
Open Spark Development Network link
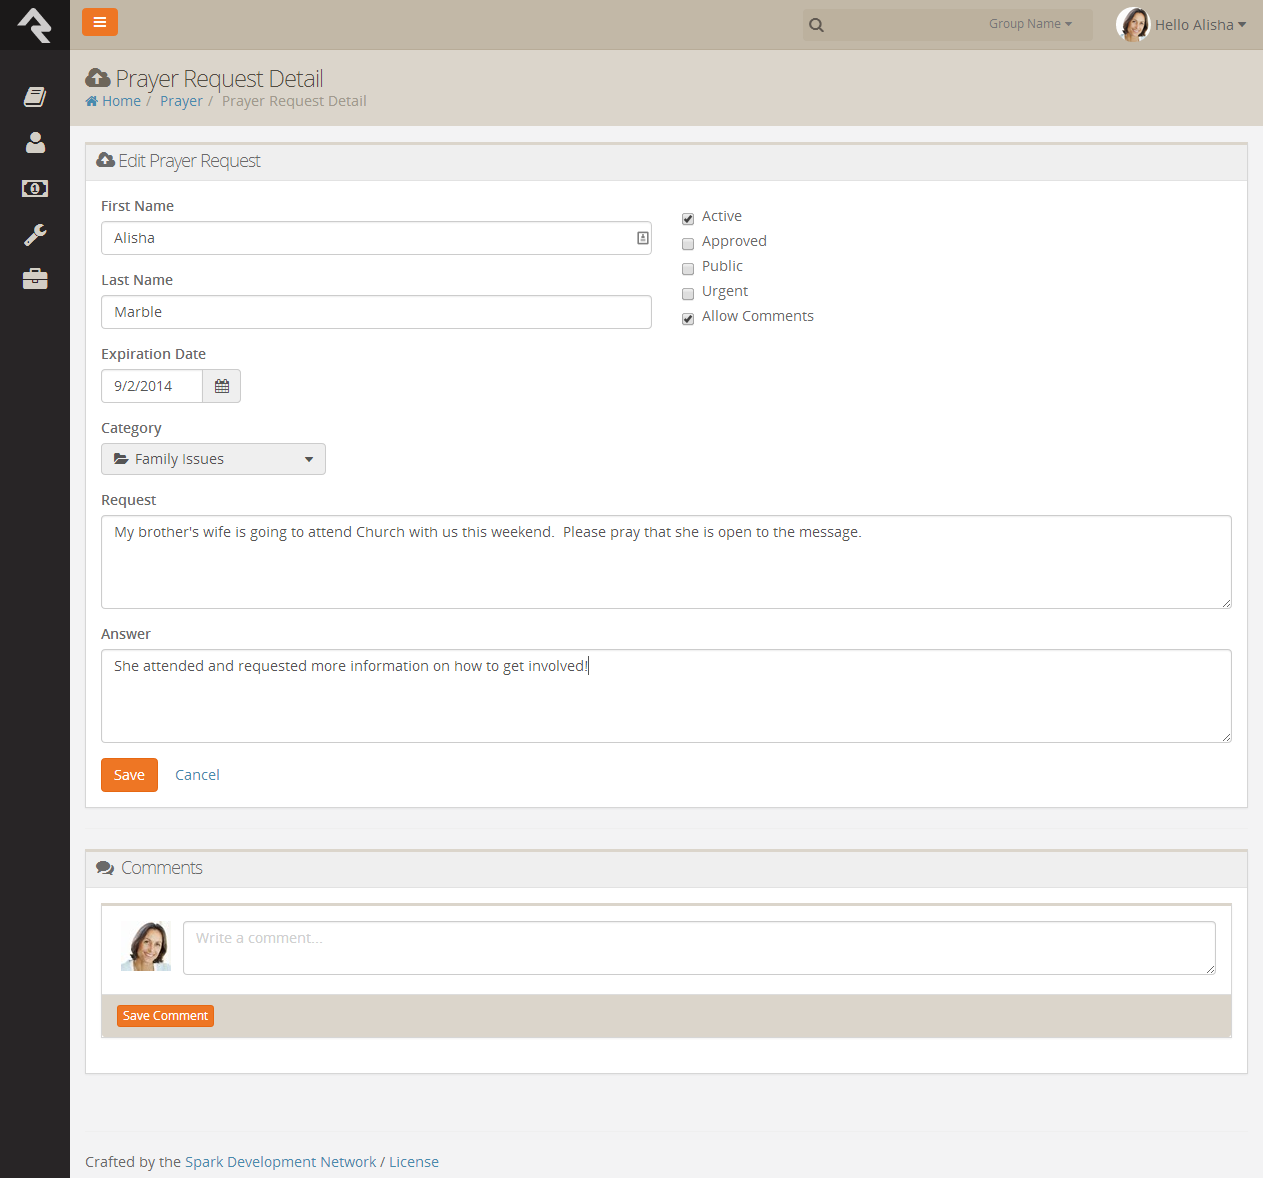click(x=281, y=1162)
